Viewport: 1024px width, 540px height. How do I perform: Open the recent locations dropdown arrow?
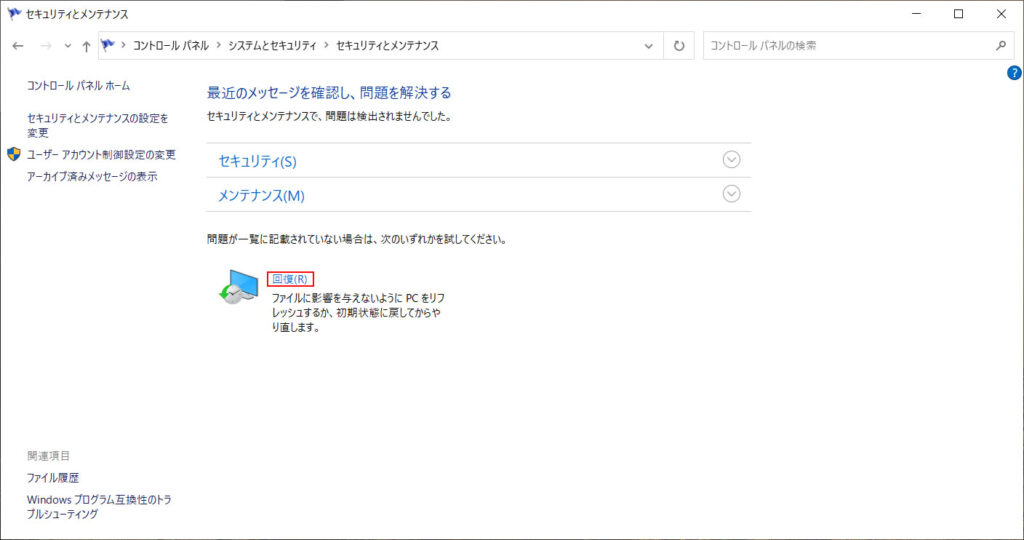pos(67,46)
